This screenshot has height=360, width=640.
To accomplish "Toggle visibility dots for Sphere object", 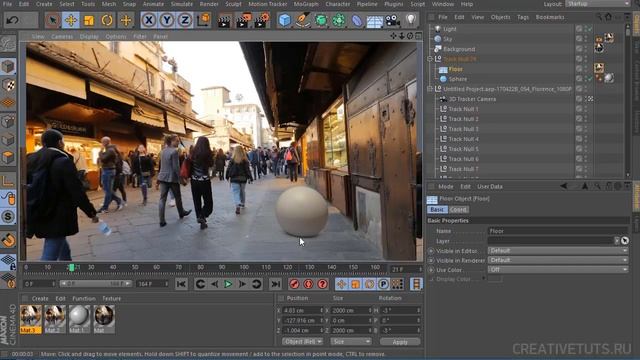I will click(586, 79).
